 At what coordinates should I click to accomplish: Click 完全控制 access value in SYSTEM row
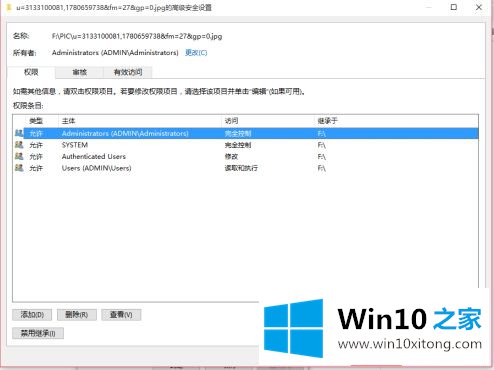point(238,145)
